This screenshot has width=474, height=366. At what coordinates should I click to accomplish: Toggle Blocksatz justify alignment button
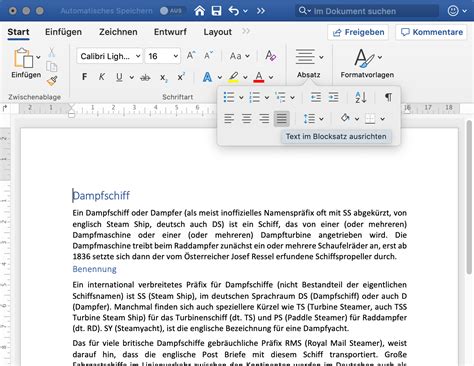tap(281, 118)
